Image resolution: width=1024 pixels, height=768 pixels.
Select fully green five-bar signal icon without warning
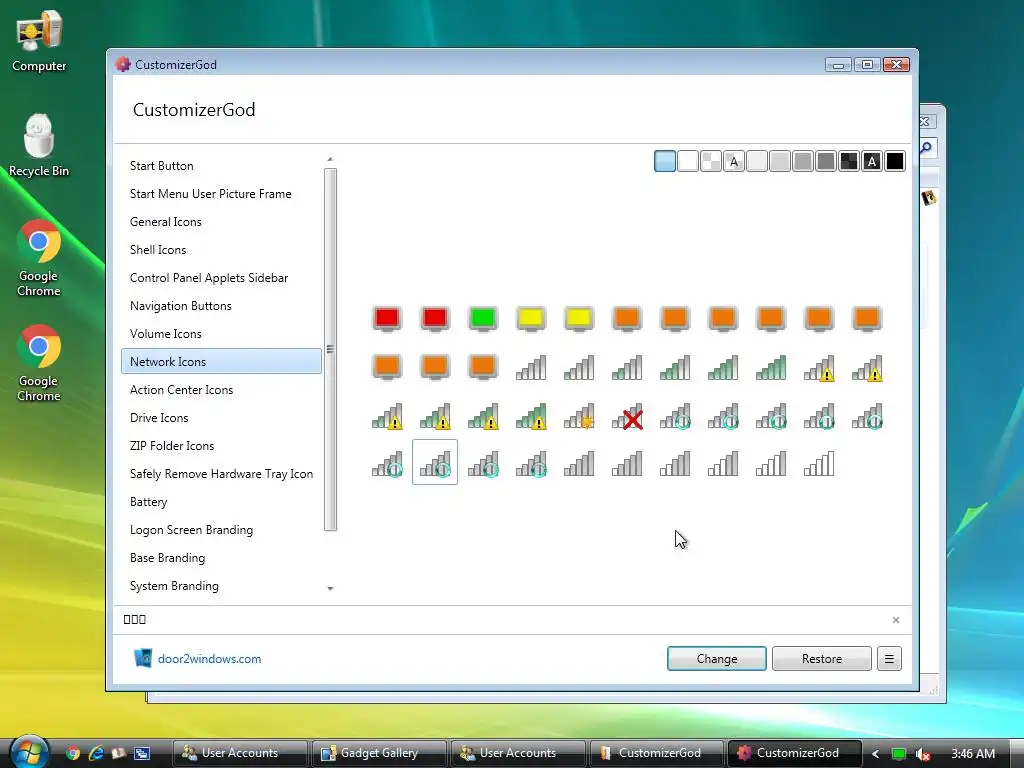[x=771, y=368]
